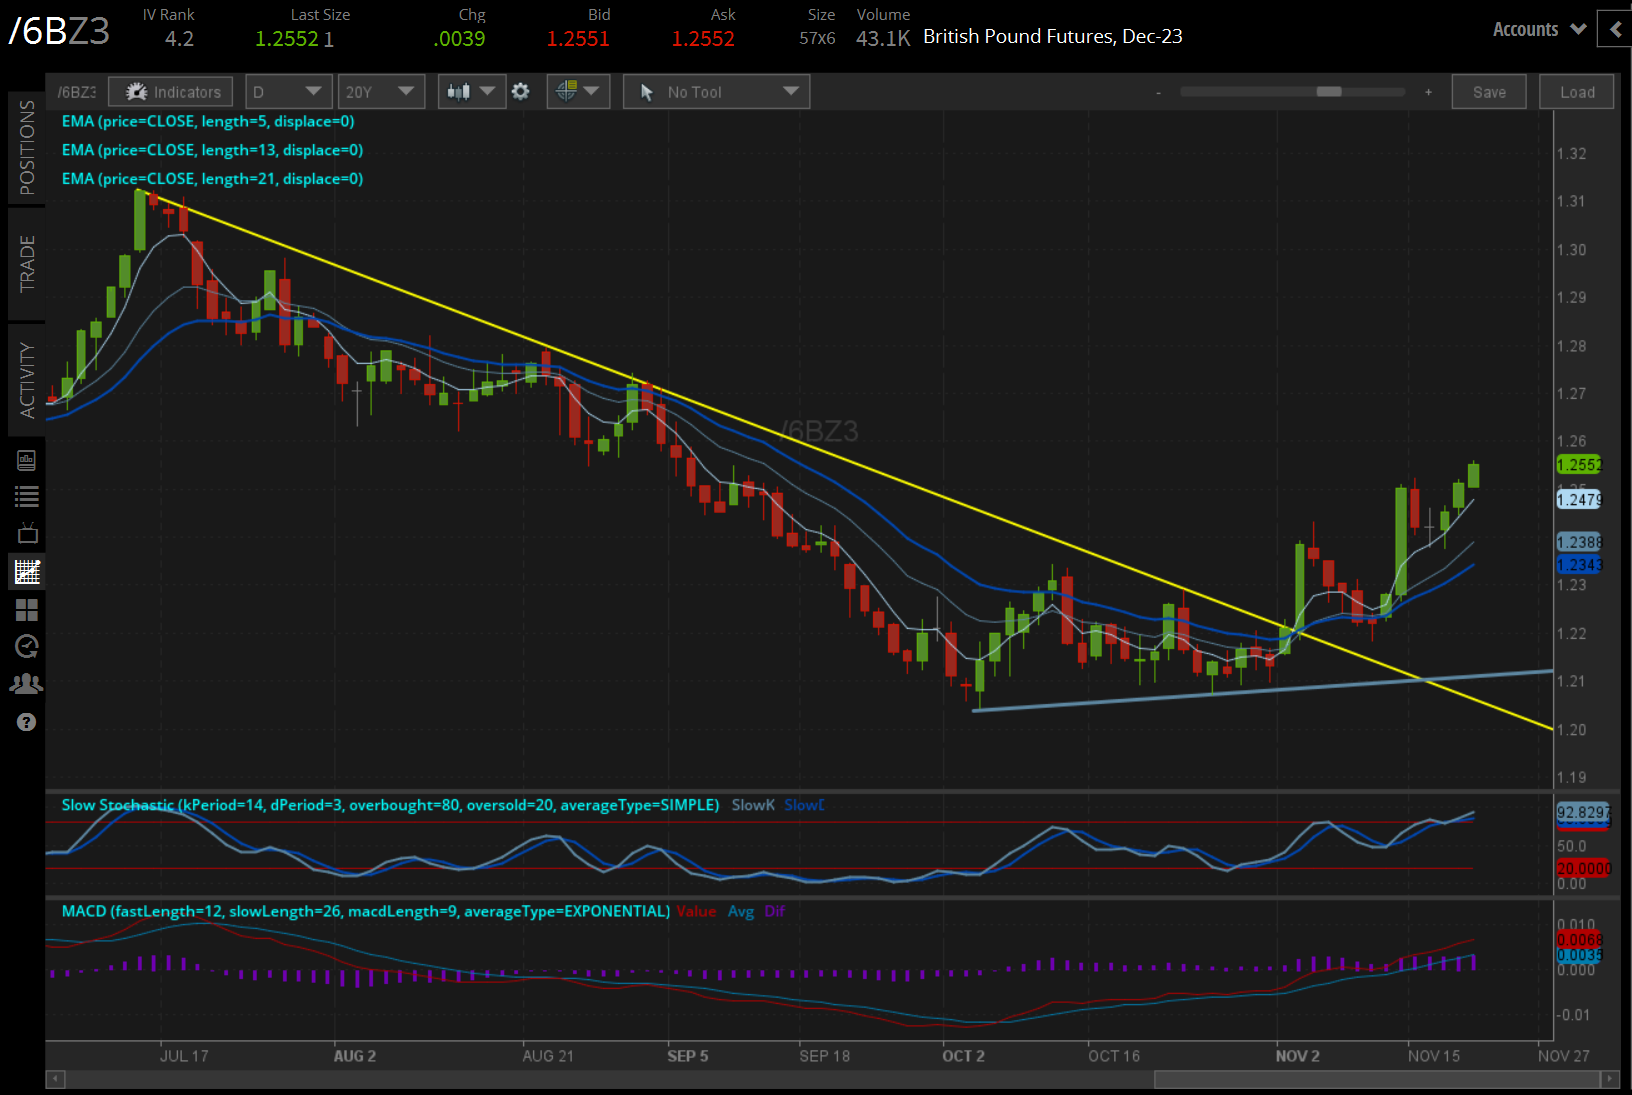Screen dimensions: 1632x1095
Task: Open the Indicators panel
Action: coord(171,92)
